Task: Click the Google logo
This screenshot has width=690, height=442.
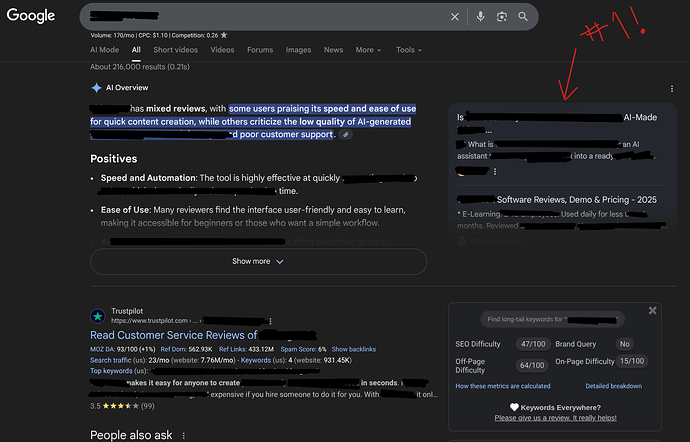Action: tap(33, 16)
